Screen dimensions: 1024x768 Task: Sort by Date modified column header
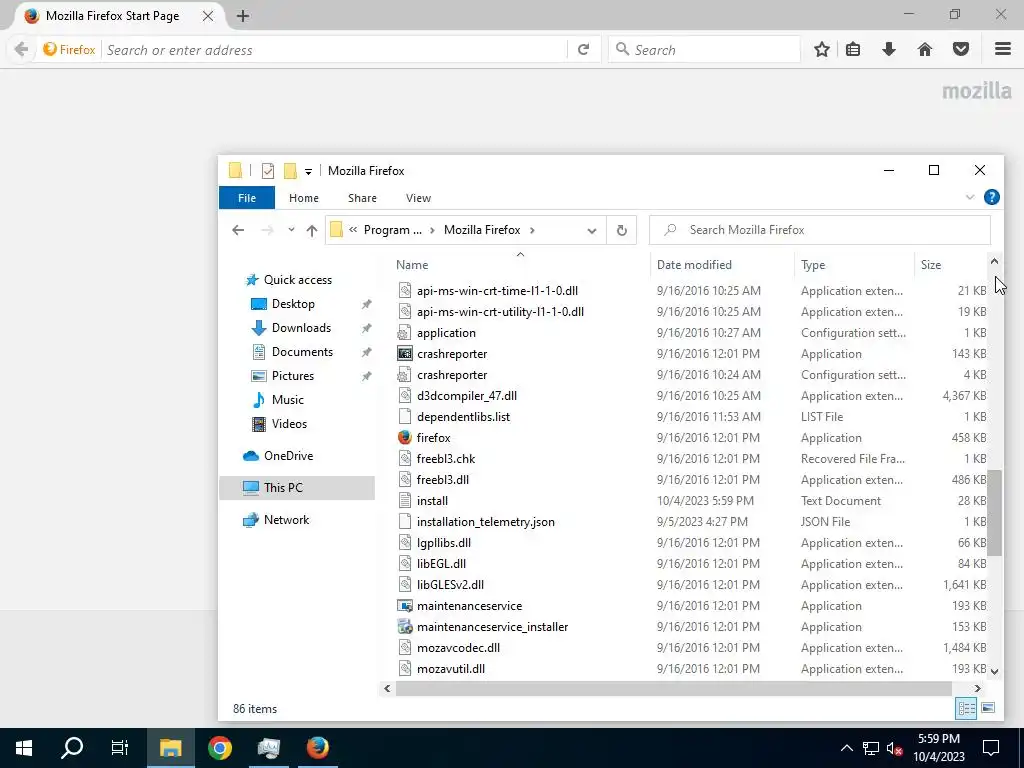(x=722, y=264)
